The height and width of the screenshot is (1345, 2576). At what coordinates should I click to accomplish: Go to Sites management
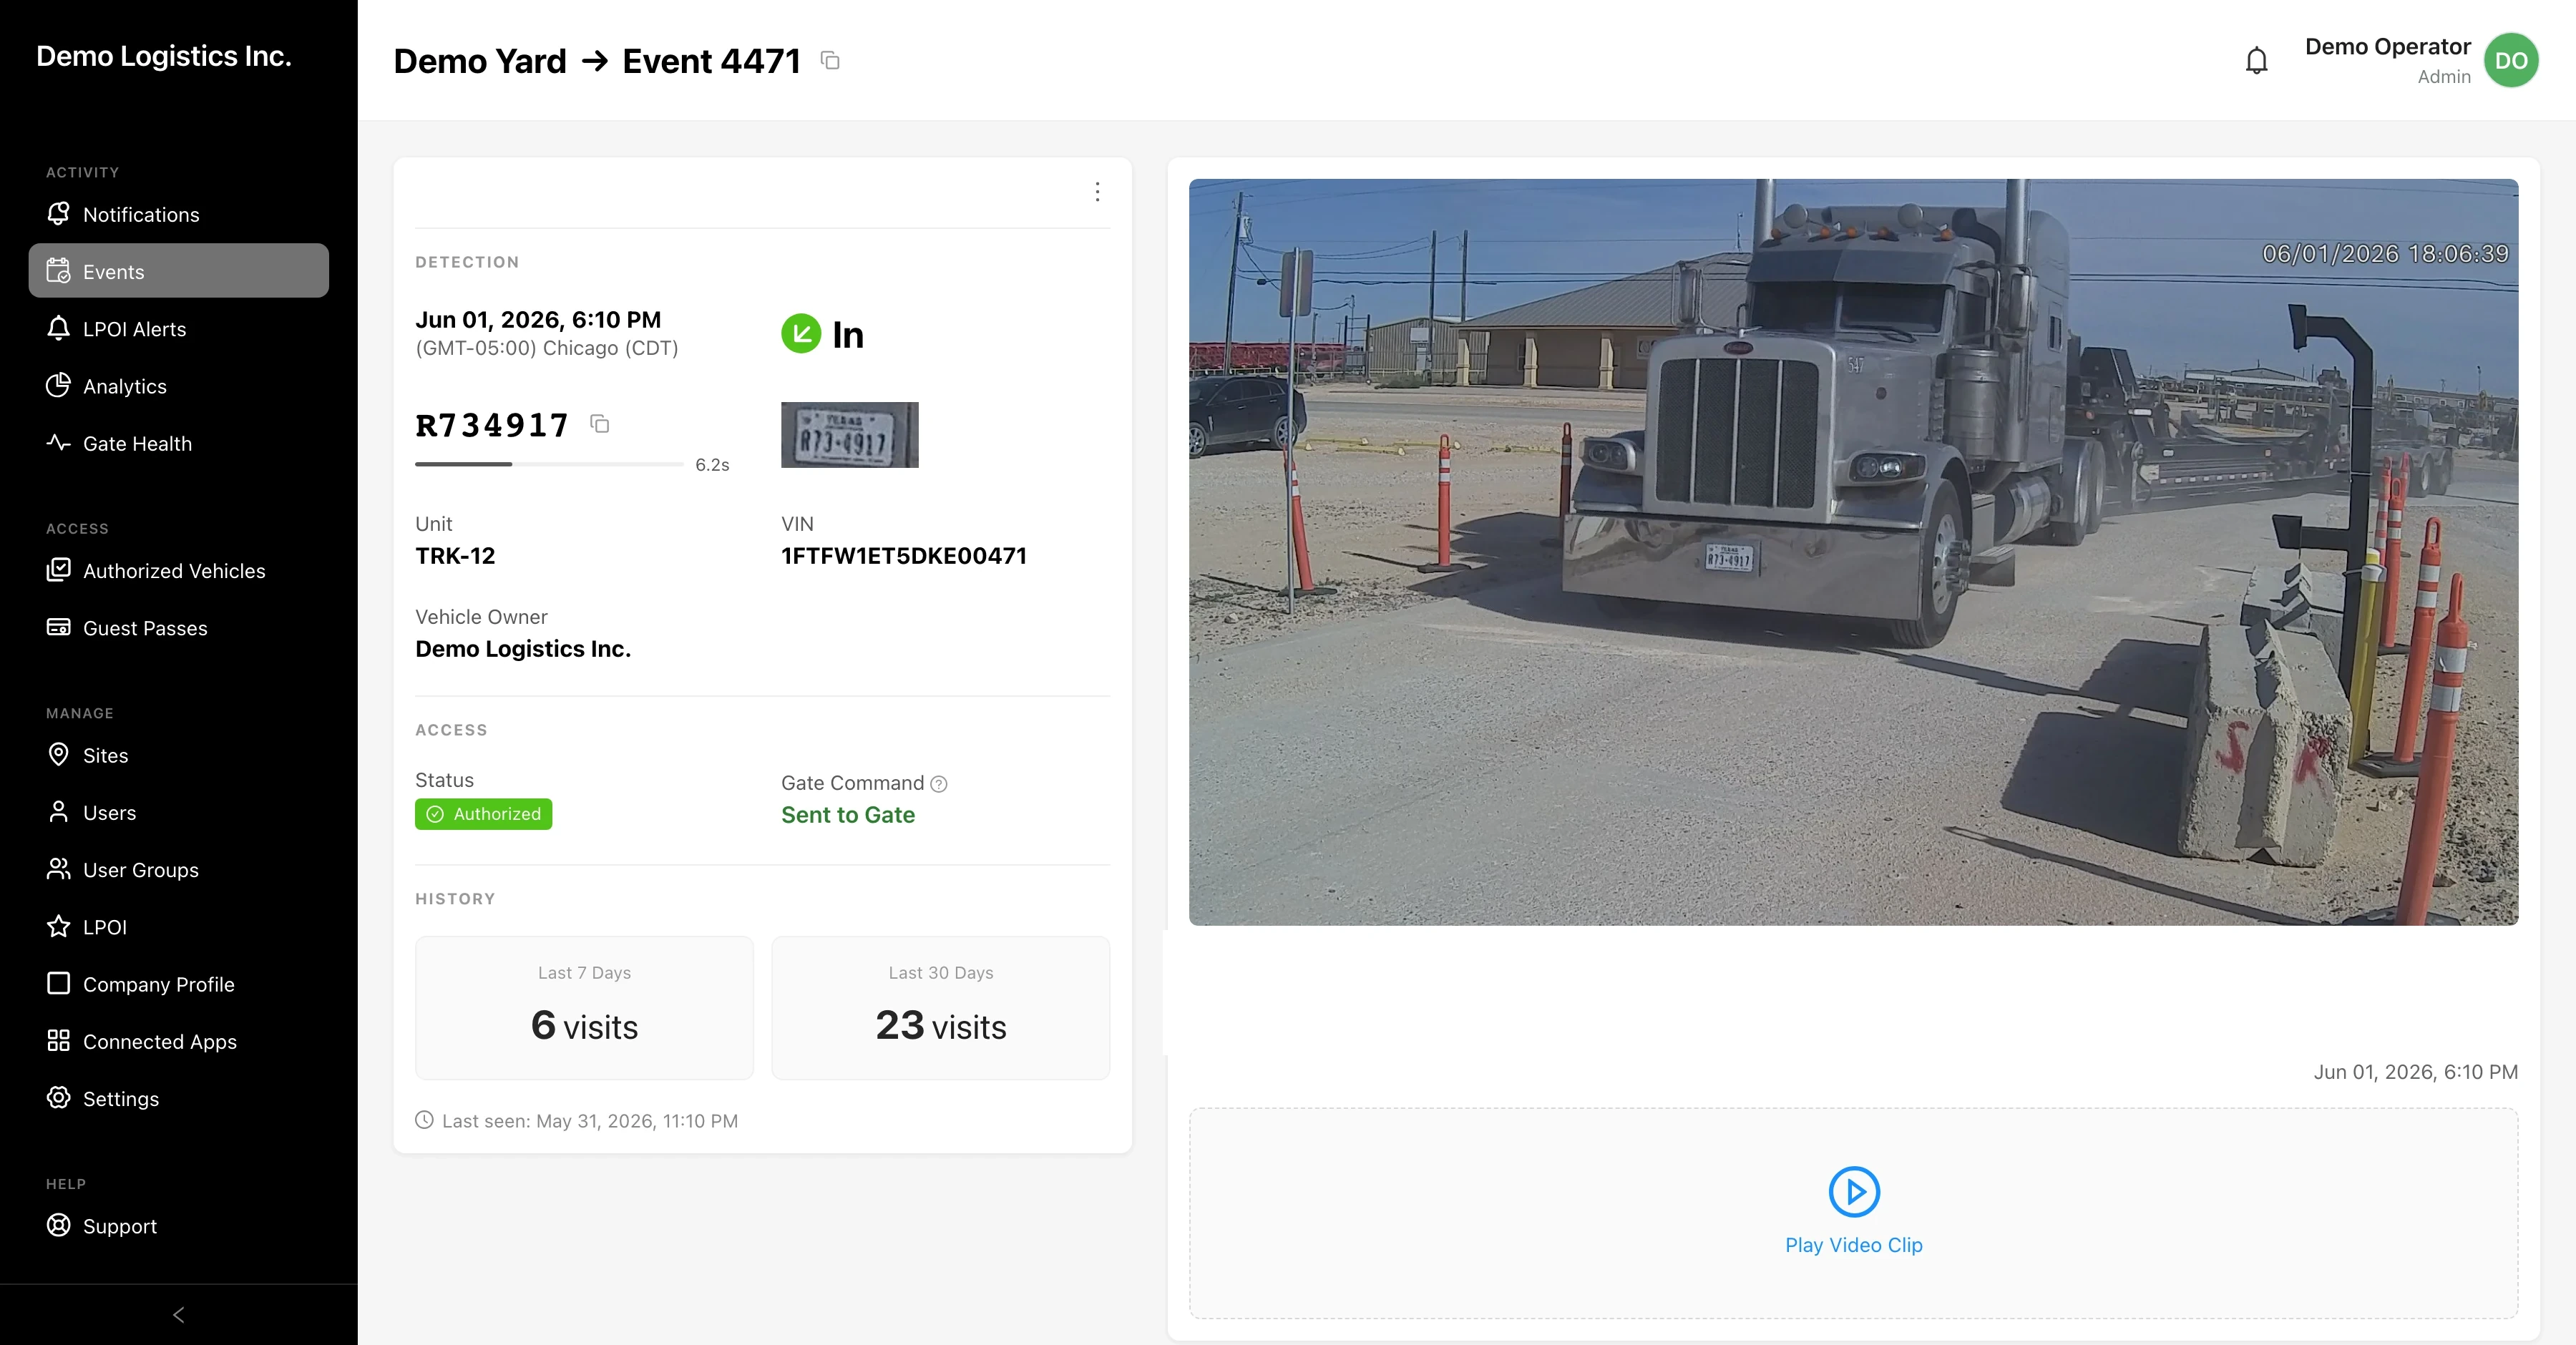pyautogui.click(x=178, y=755)
